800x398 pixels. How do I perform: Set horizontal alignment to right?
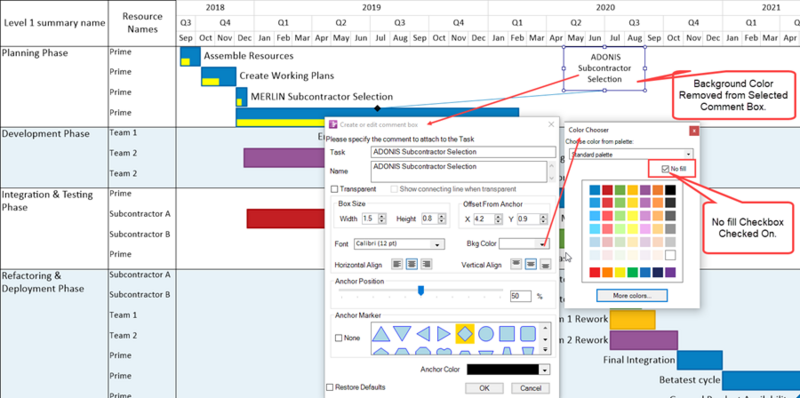tap(426, 264)
